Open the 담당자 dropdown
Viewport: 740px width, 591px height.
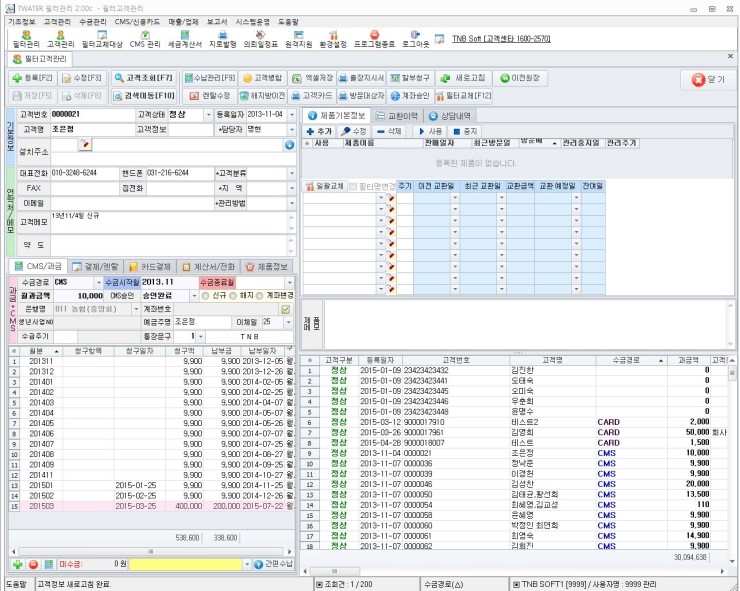coord(292,129)
